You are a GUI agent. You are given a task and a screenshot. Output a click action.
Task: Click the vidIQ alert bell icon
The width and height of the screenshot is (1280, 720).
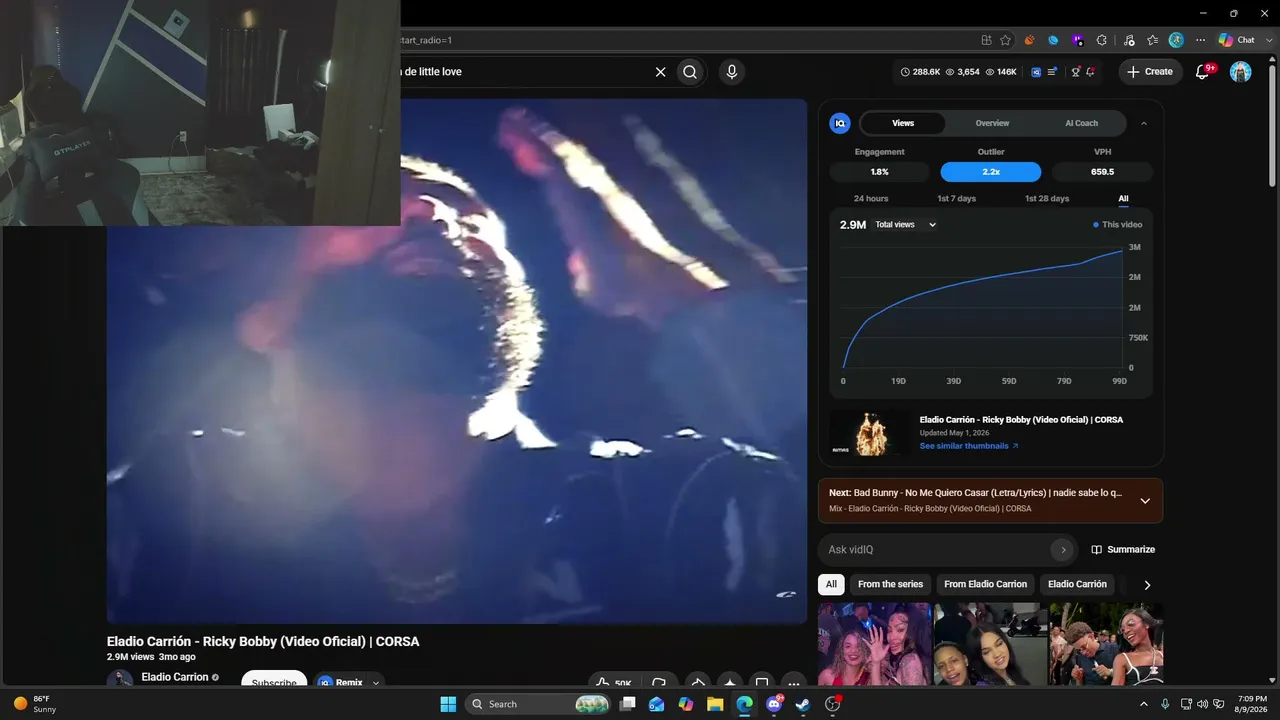(1090, 72)
